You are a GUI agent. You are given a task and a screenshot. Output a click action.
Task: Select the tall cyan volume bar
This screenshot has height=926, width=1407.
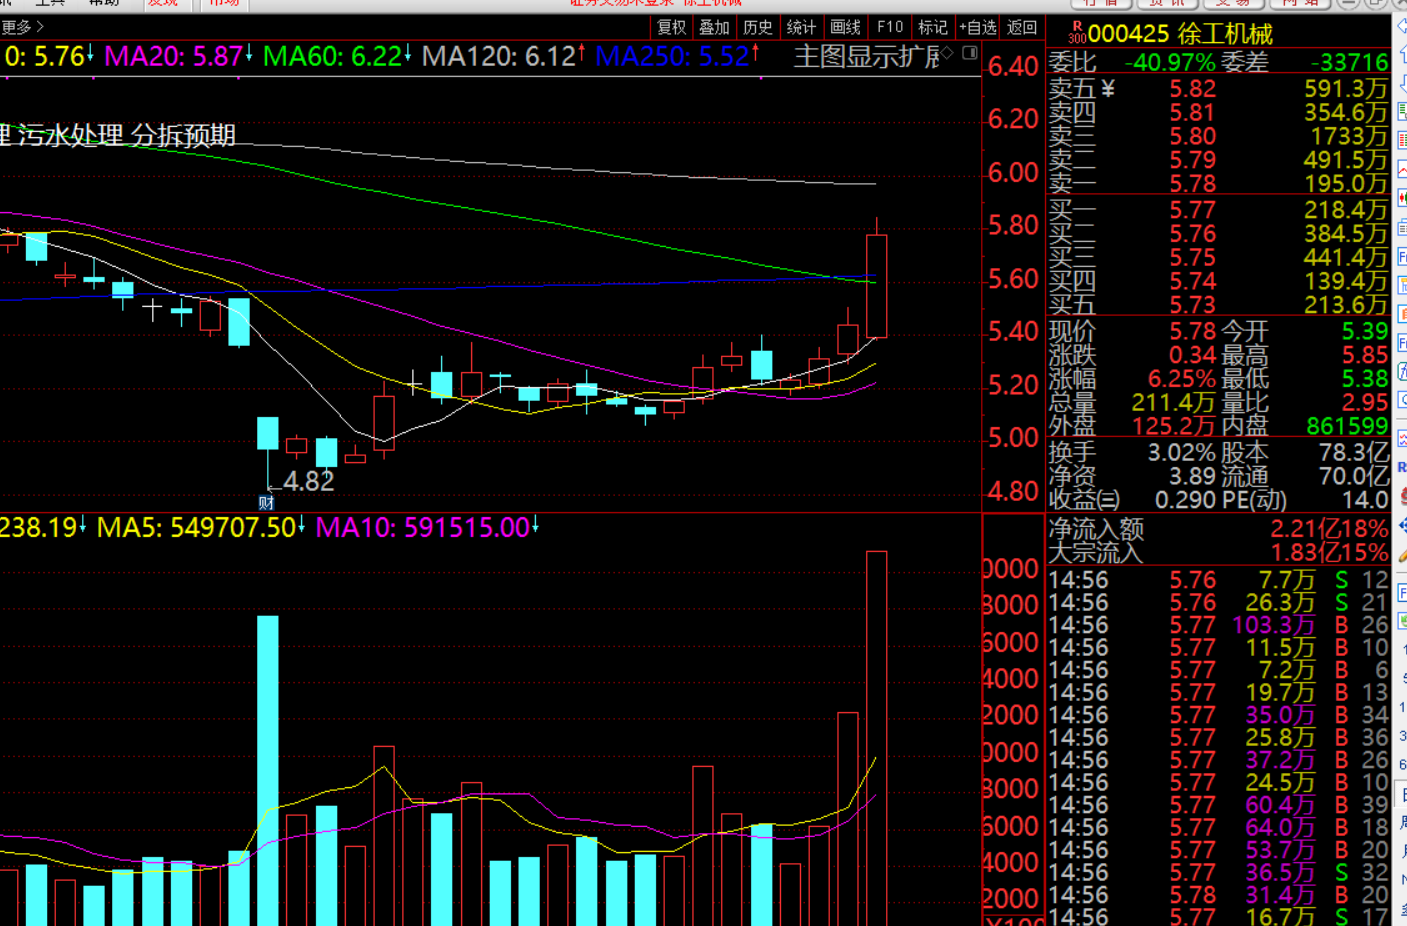click(268, 770)
